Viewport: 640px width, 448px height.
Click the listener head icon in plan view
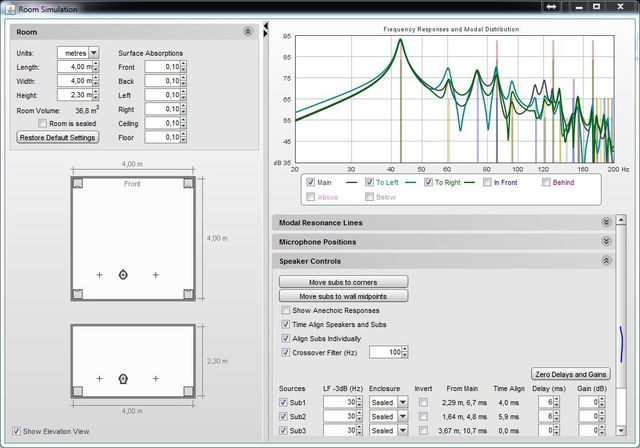pyautogui.click(x=123, y=275)
